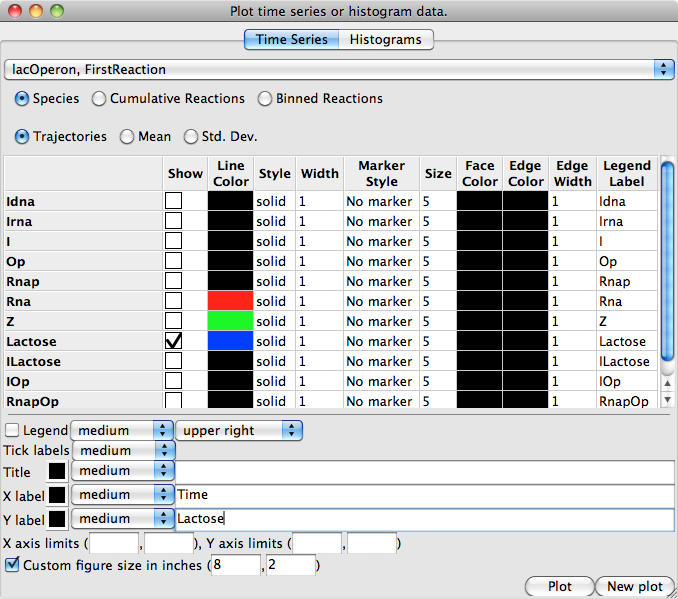Screen dimensions: 678x599
Task: Enable the Legend checkbox
Action: [x=12, y=430]
